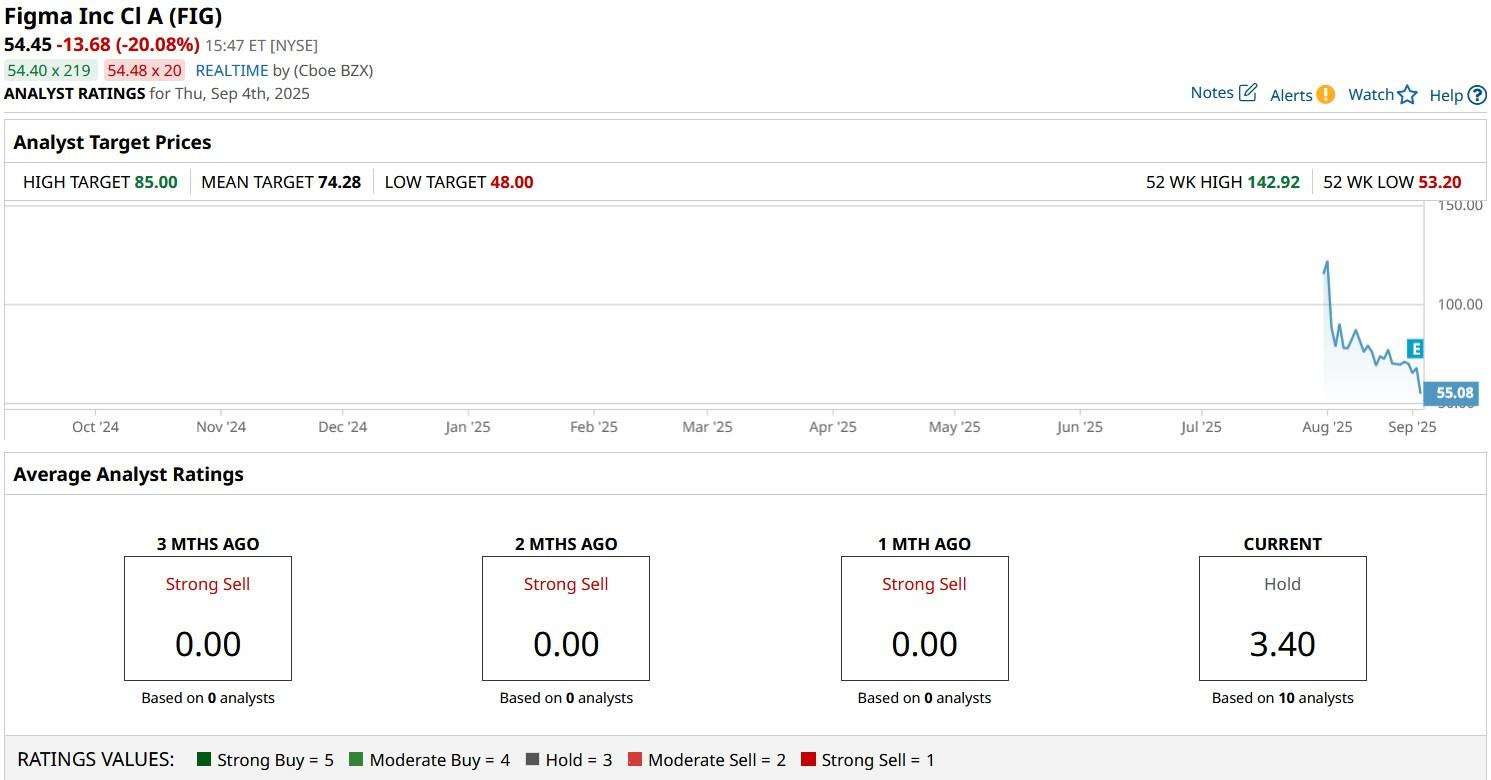Click the red ask quote 54.48 x 20
Image resolution: width=1491 pixels, height=780 pixels.
click(x=145, y=70)
